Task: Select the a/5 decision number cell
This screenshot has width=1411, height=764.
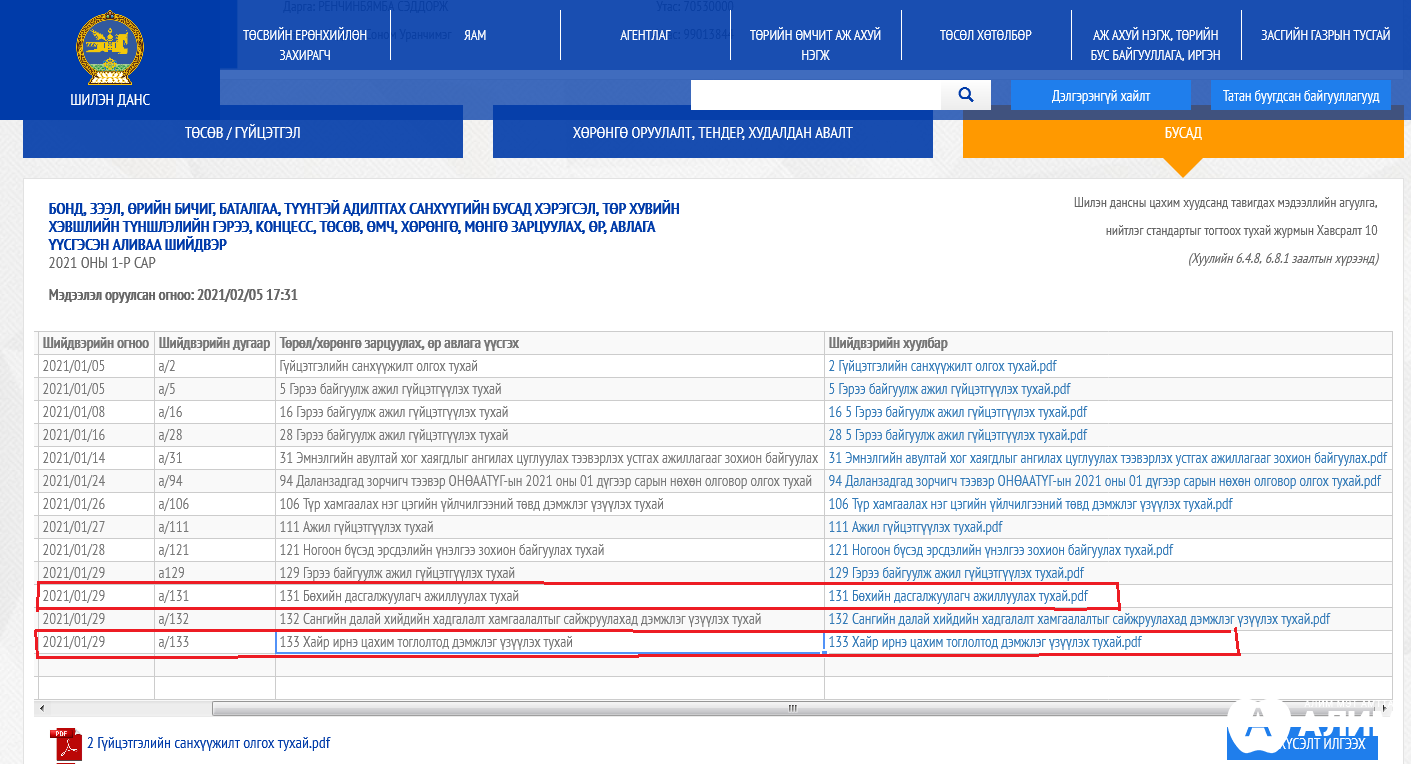Action: [215, 389]
